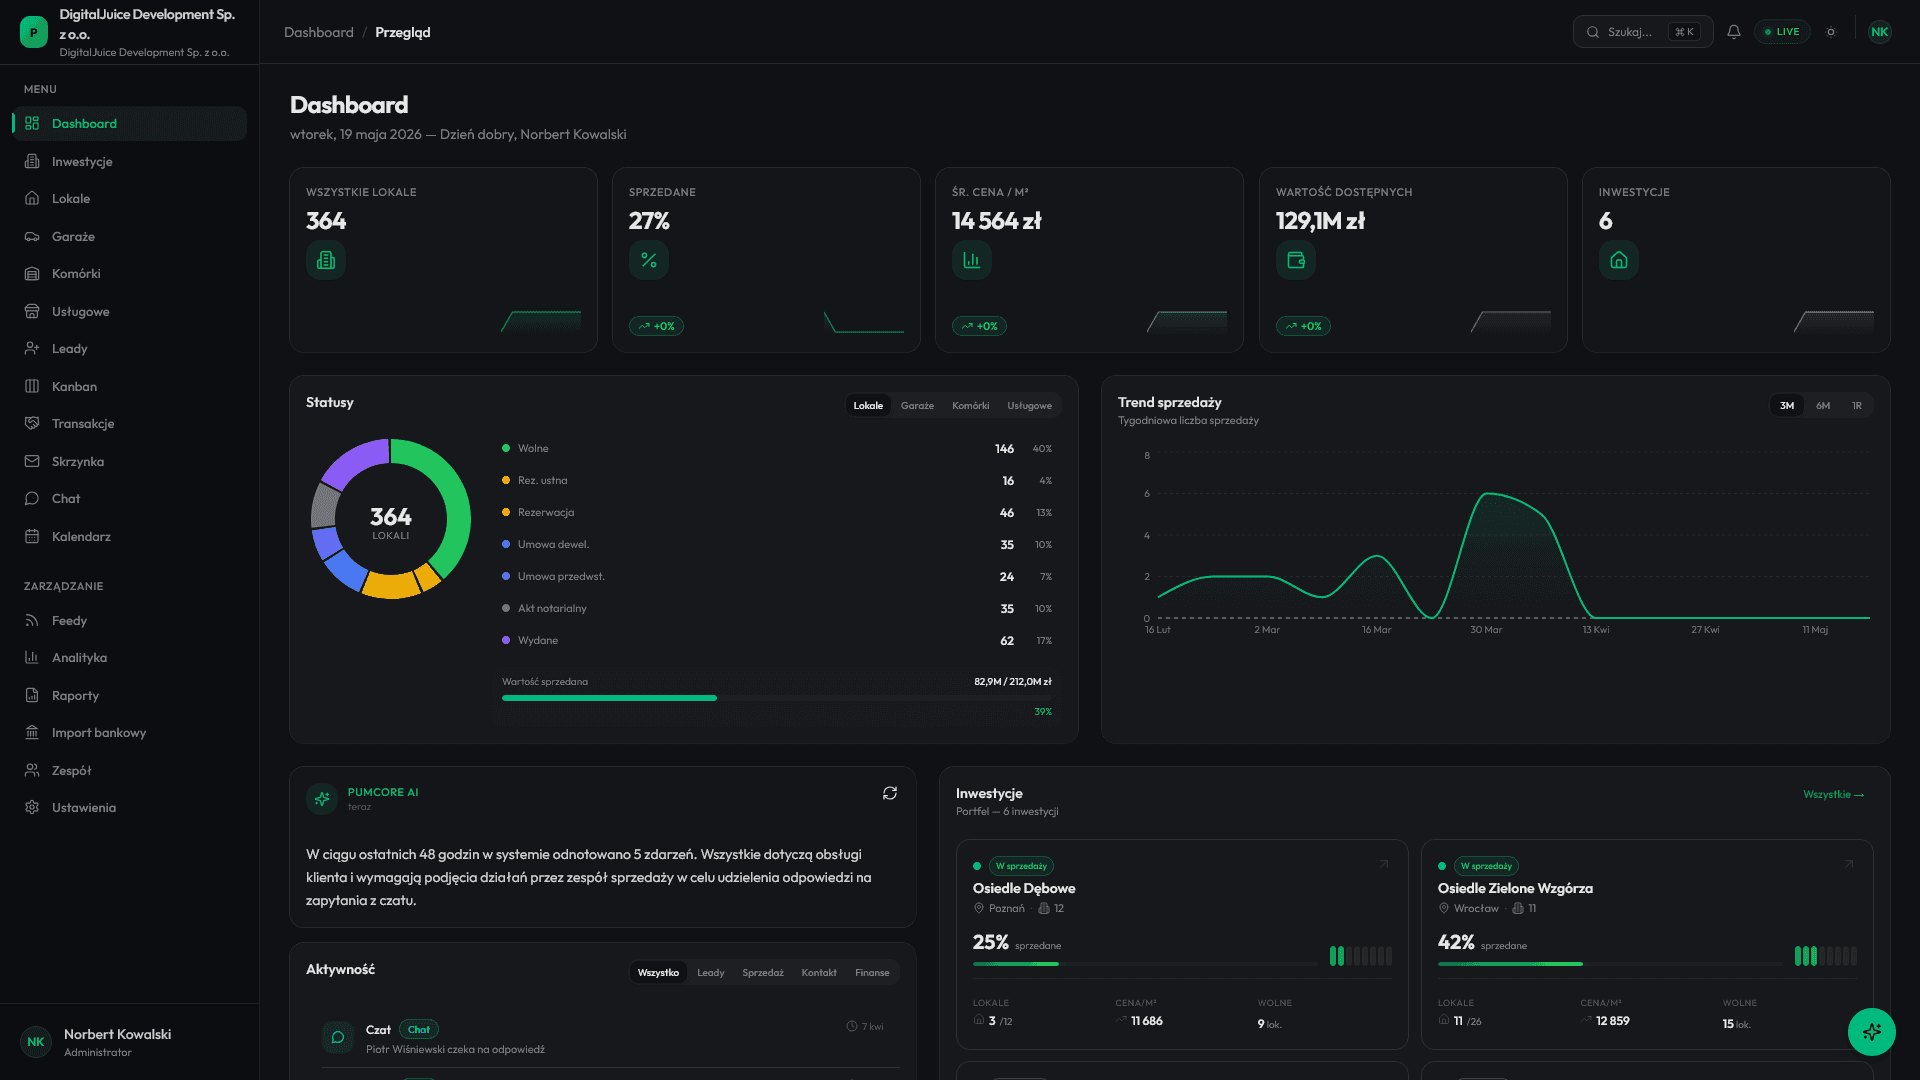The width and height of the screenshot is (1920, 1080).
Task: Click the chart icon in Śr. cena card
Action: pos(972,260)
